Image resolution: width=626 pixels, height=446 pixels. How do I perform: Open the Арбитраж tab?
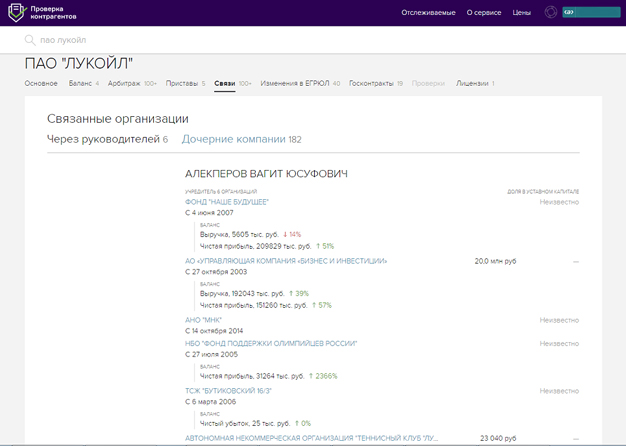132,83
